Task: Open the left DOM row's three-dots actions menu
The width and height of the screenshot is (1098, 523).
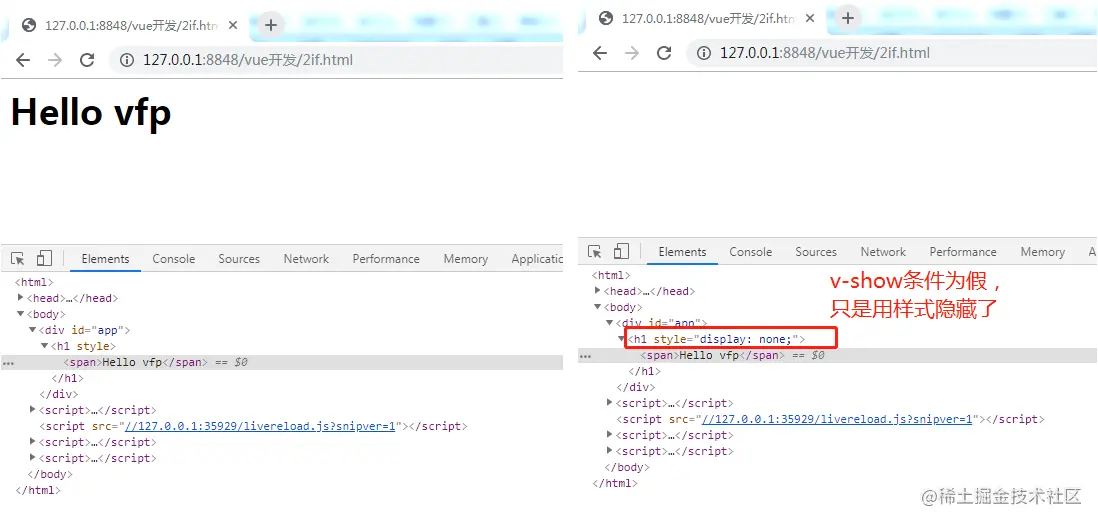Action: 8,363
